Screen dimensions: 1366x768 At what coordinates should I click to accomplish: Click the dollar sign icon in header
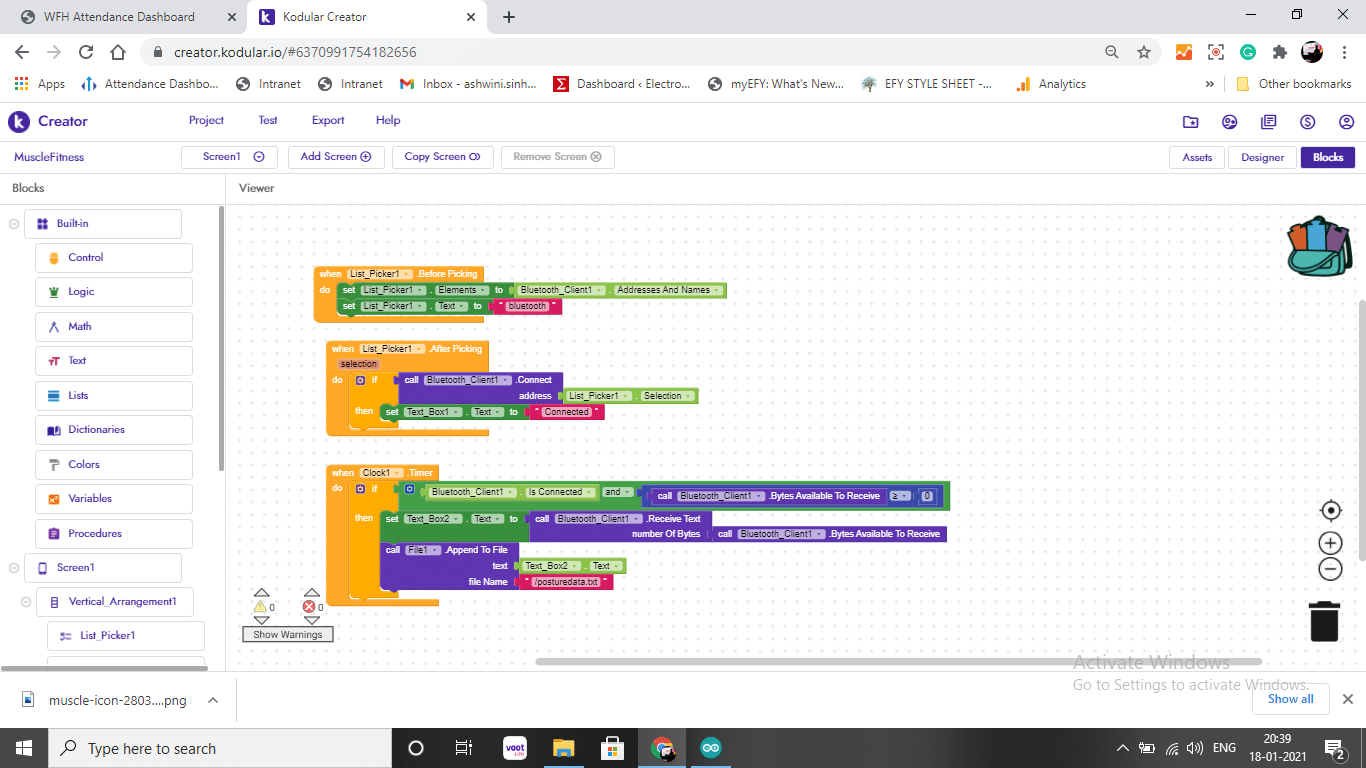point(1308,122)
